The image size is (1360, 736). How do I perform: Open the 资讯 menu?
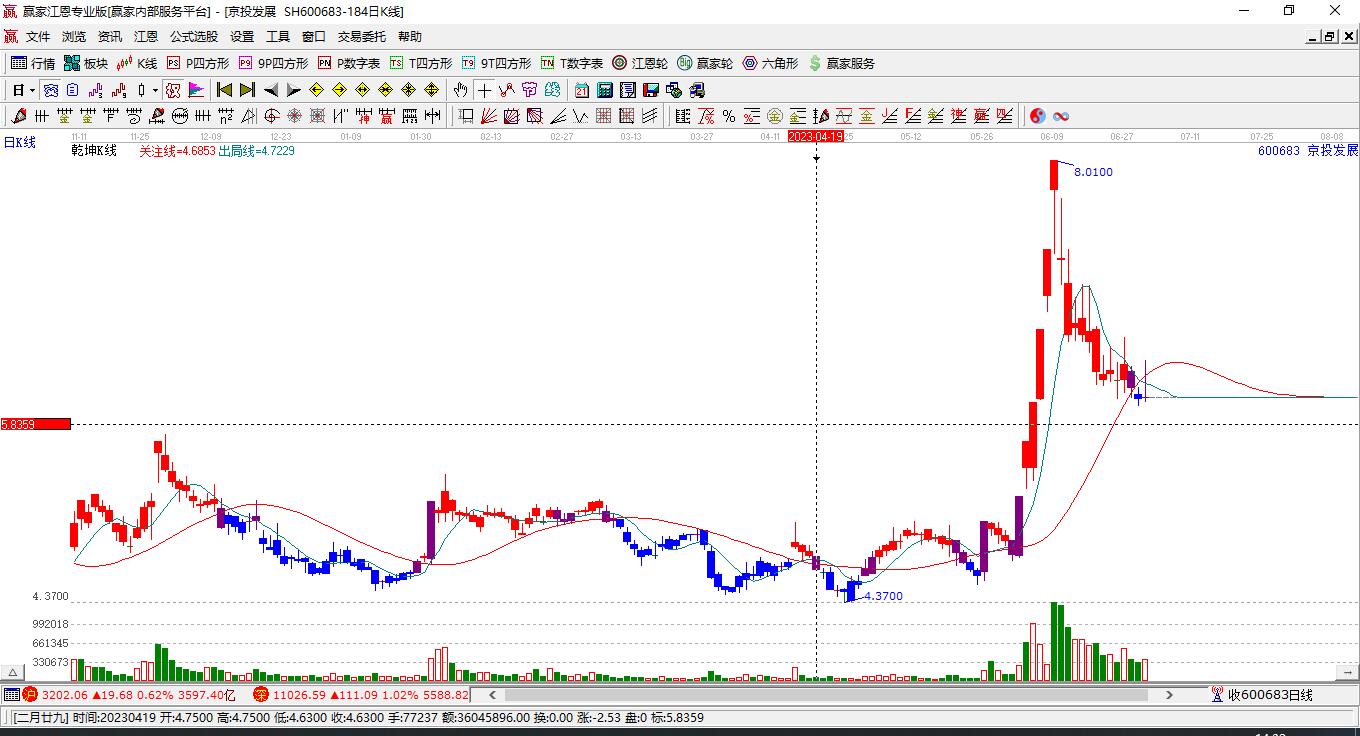[110, 37]
